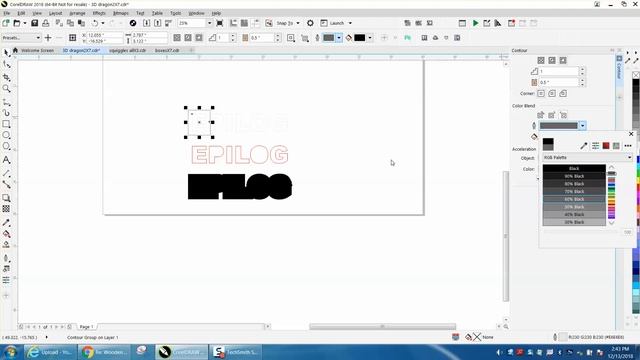Show color palettes view in the popup
640x360 pixels.
coord(616,146)
